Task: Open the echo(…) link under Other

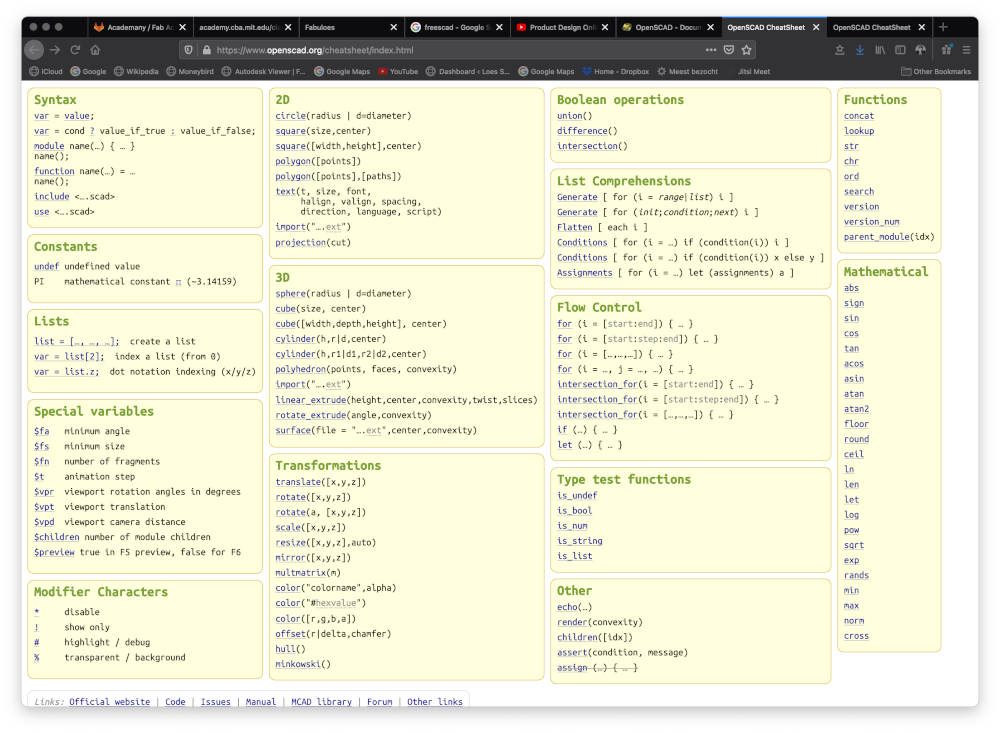Action: pos(567,607)
